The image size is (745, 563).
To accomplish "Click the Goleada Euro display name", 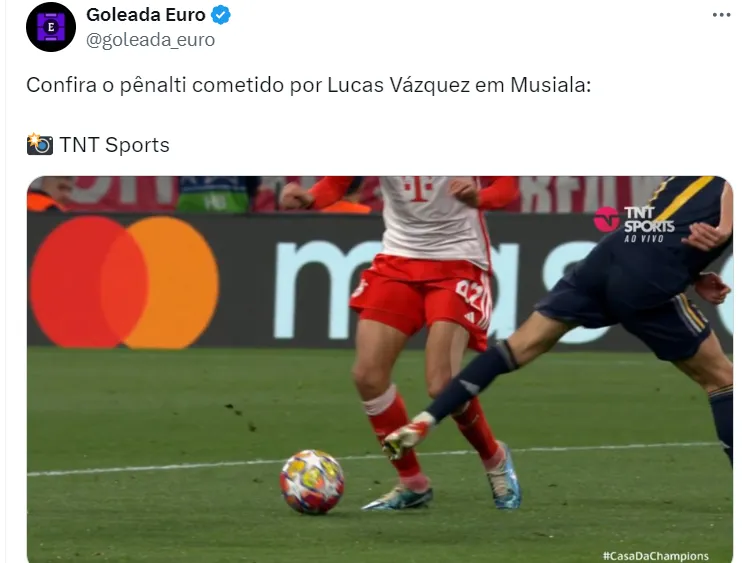I will click(x=146, y=15).
